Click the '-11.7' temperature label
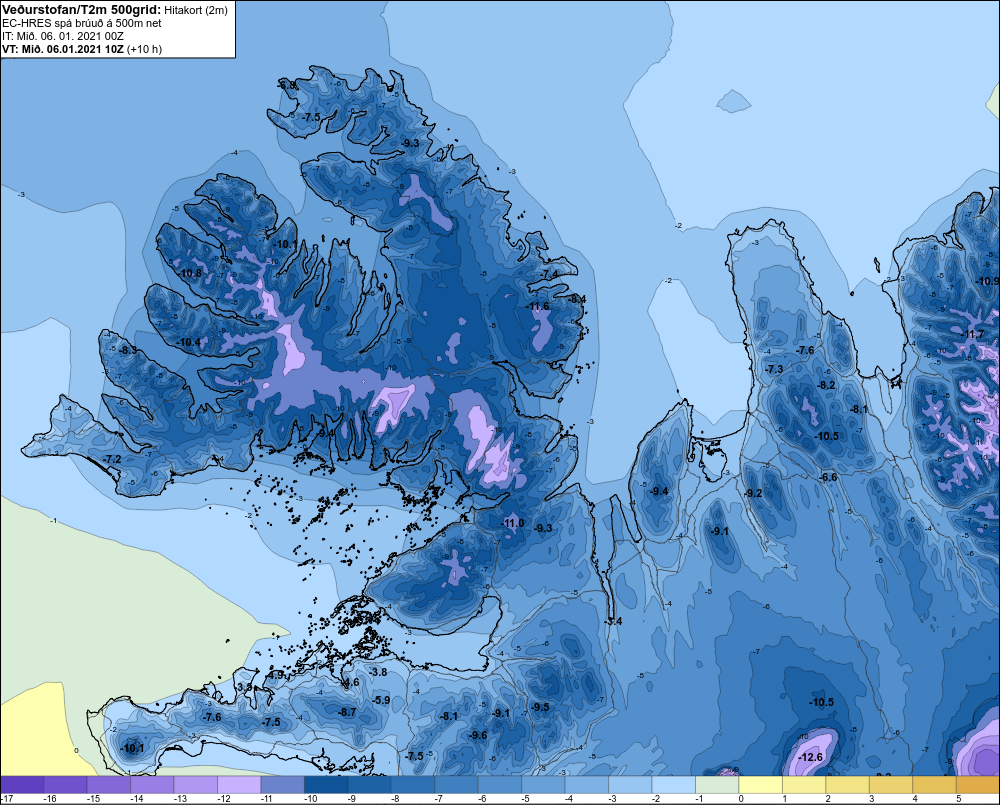The height and width of the screenshot is (805, 1000). click(973, 334)
